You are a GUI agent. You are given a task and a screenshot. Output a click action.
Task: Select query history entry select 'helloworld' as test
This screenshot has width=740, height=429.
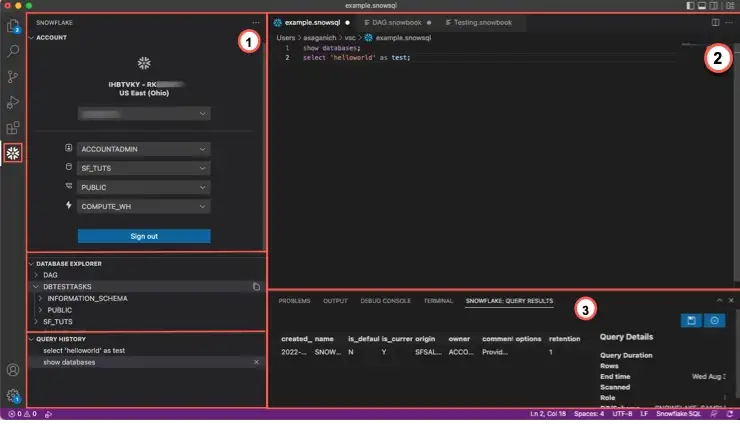(x=84, y=350)
